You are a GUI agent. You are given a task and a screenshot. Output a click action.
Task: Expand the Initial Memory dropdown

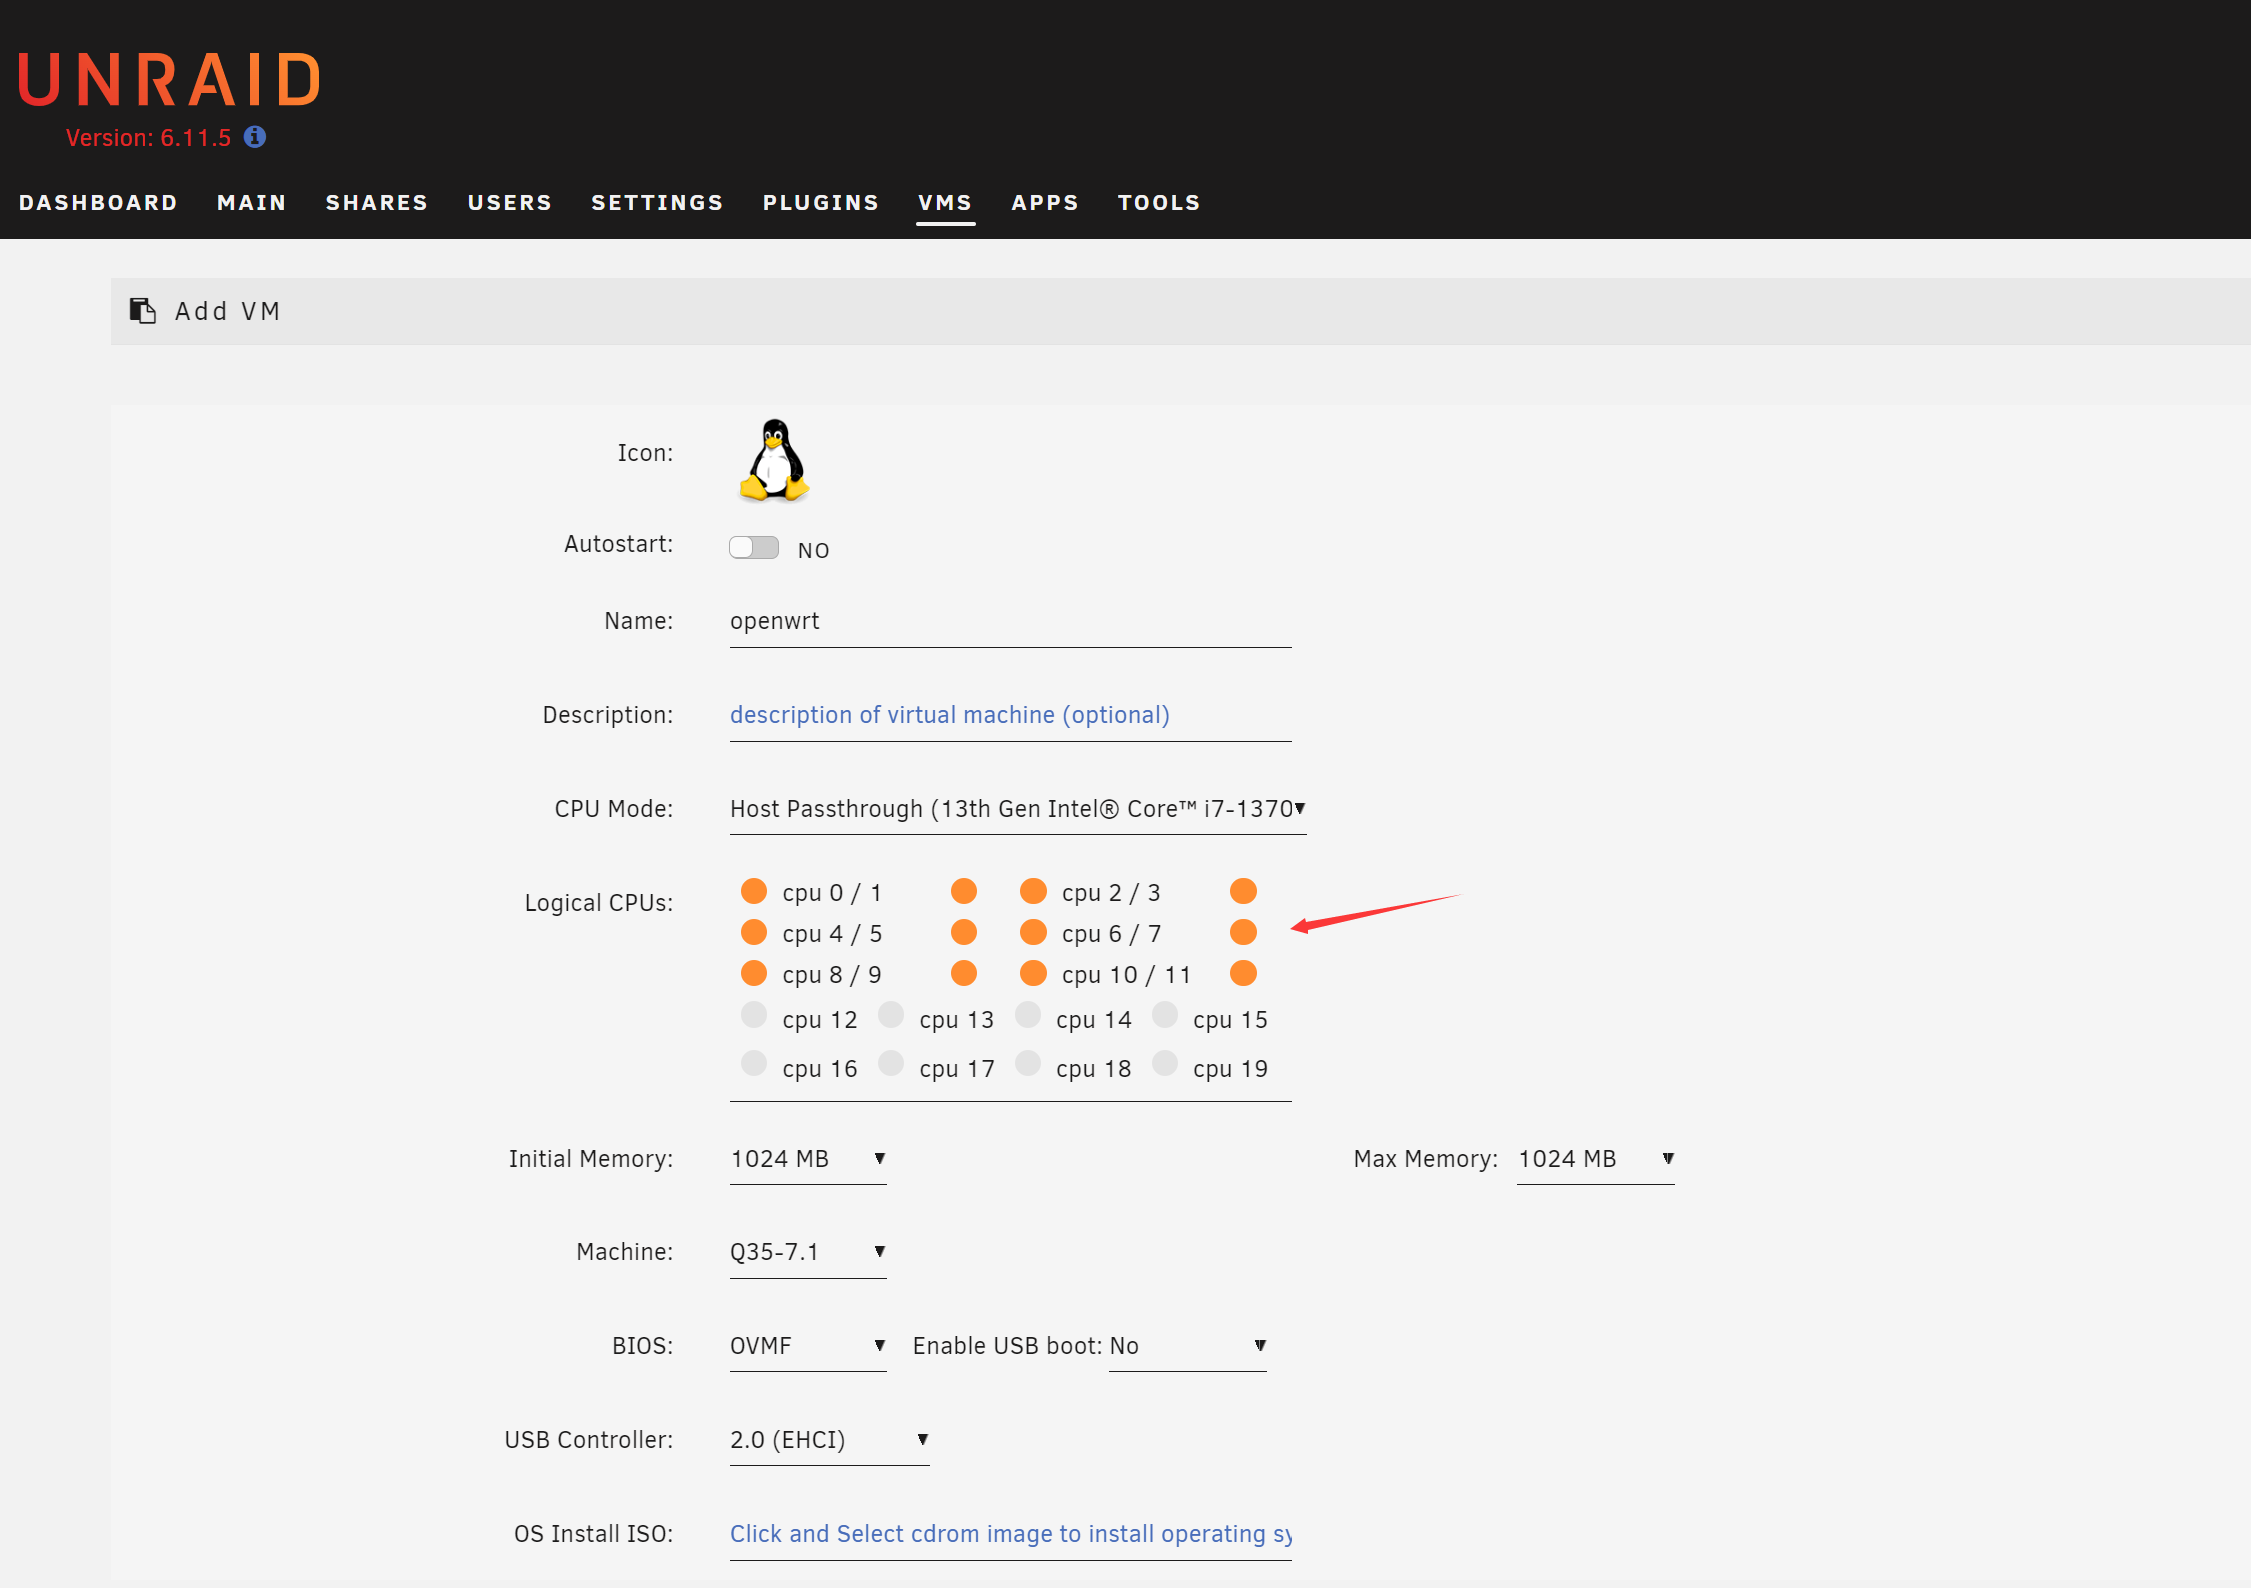[808, 1159]
